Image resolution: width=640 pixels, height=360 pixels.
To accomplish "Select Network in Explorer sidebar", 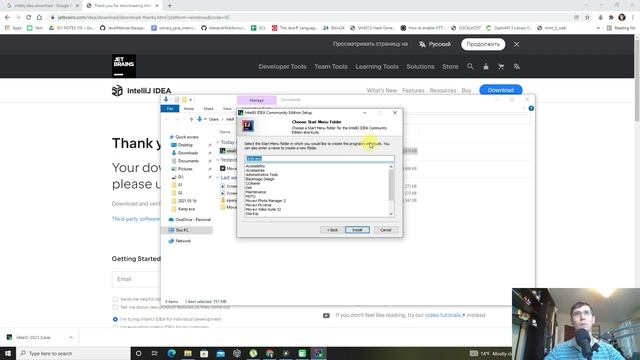I will pyautogui.click(x=182, y=241).
